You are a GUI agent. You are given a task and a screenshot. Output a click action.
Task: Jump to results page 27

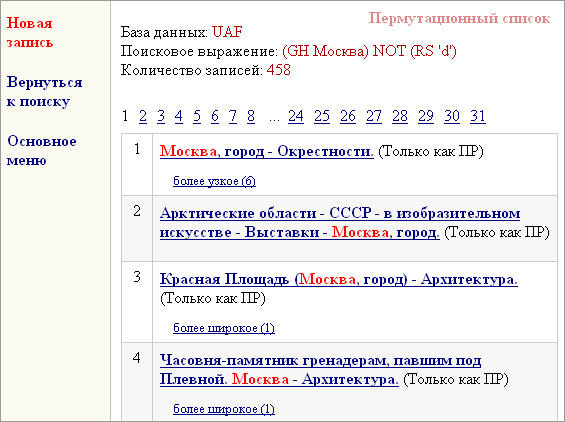pos(374,116)
